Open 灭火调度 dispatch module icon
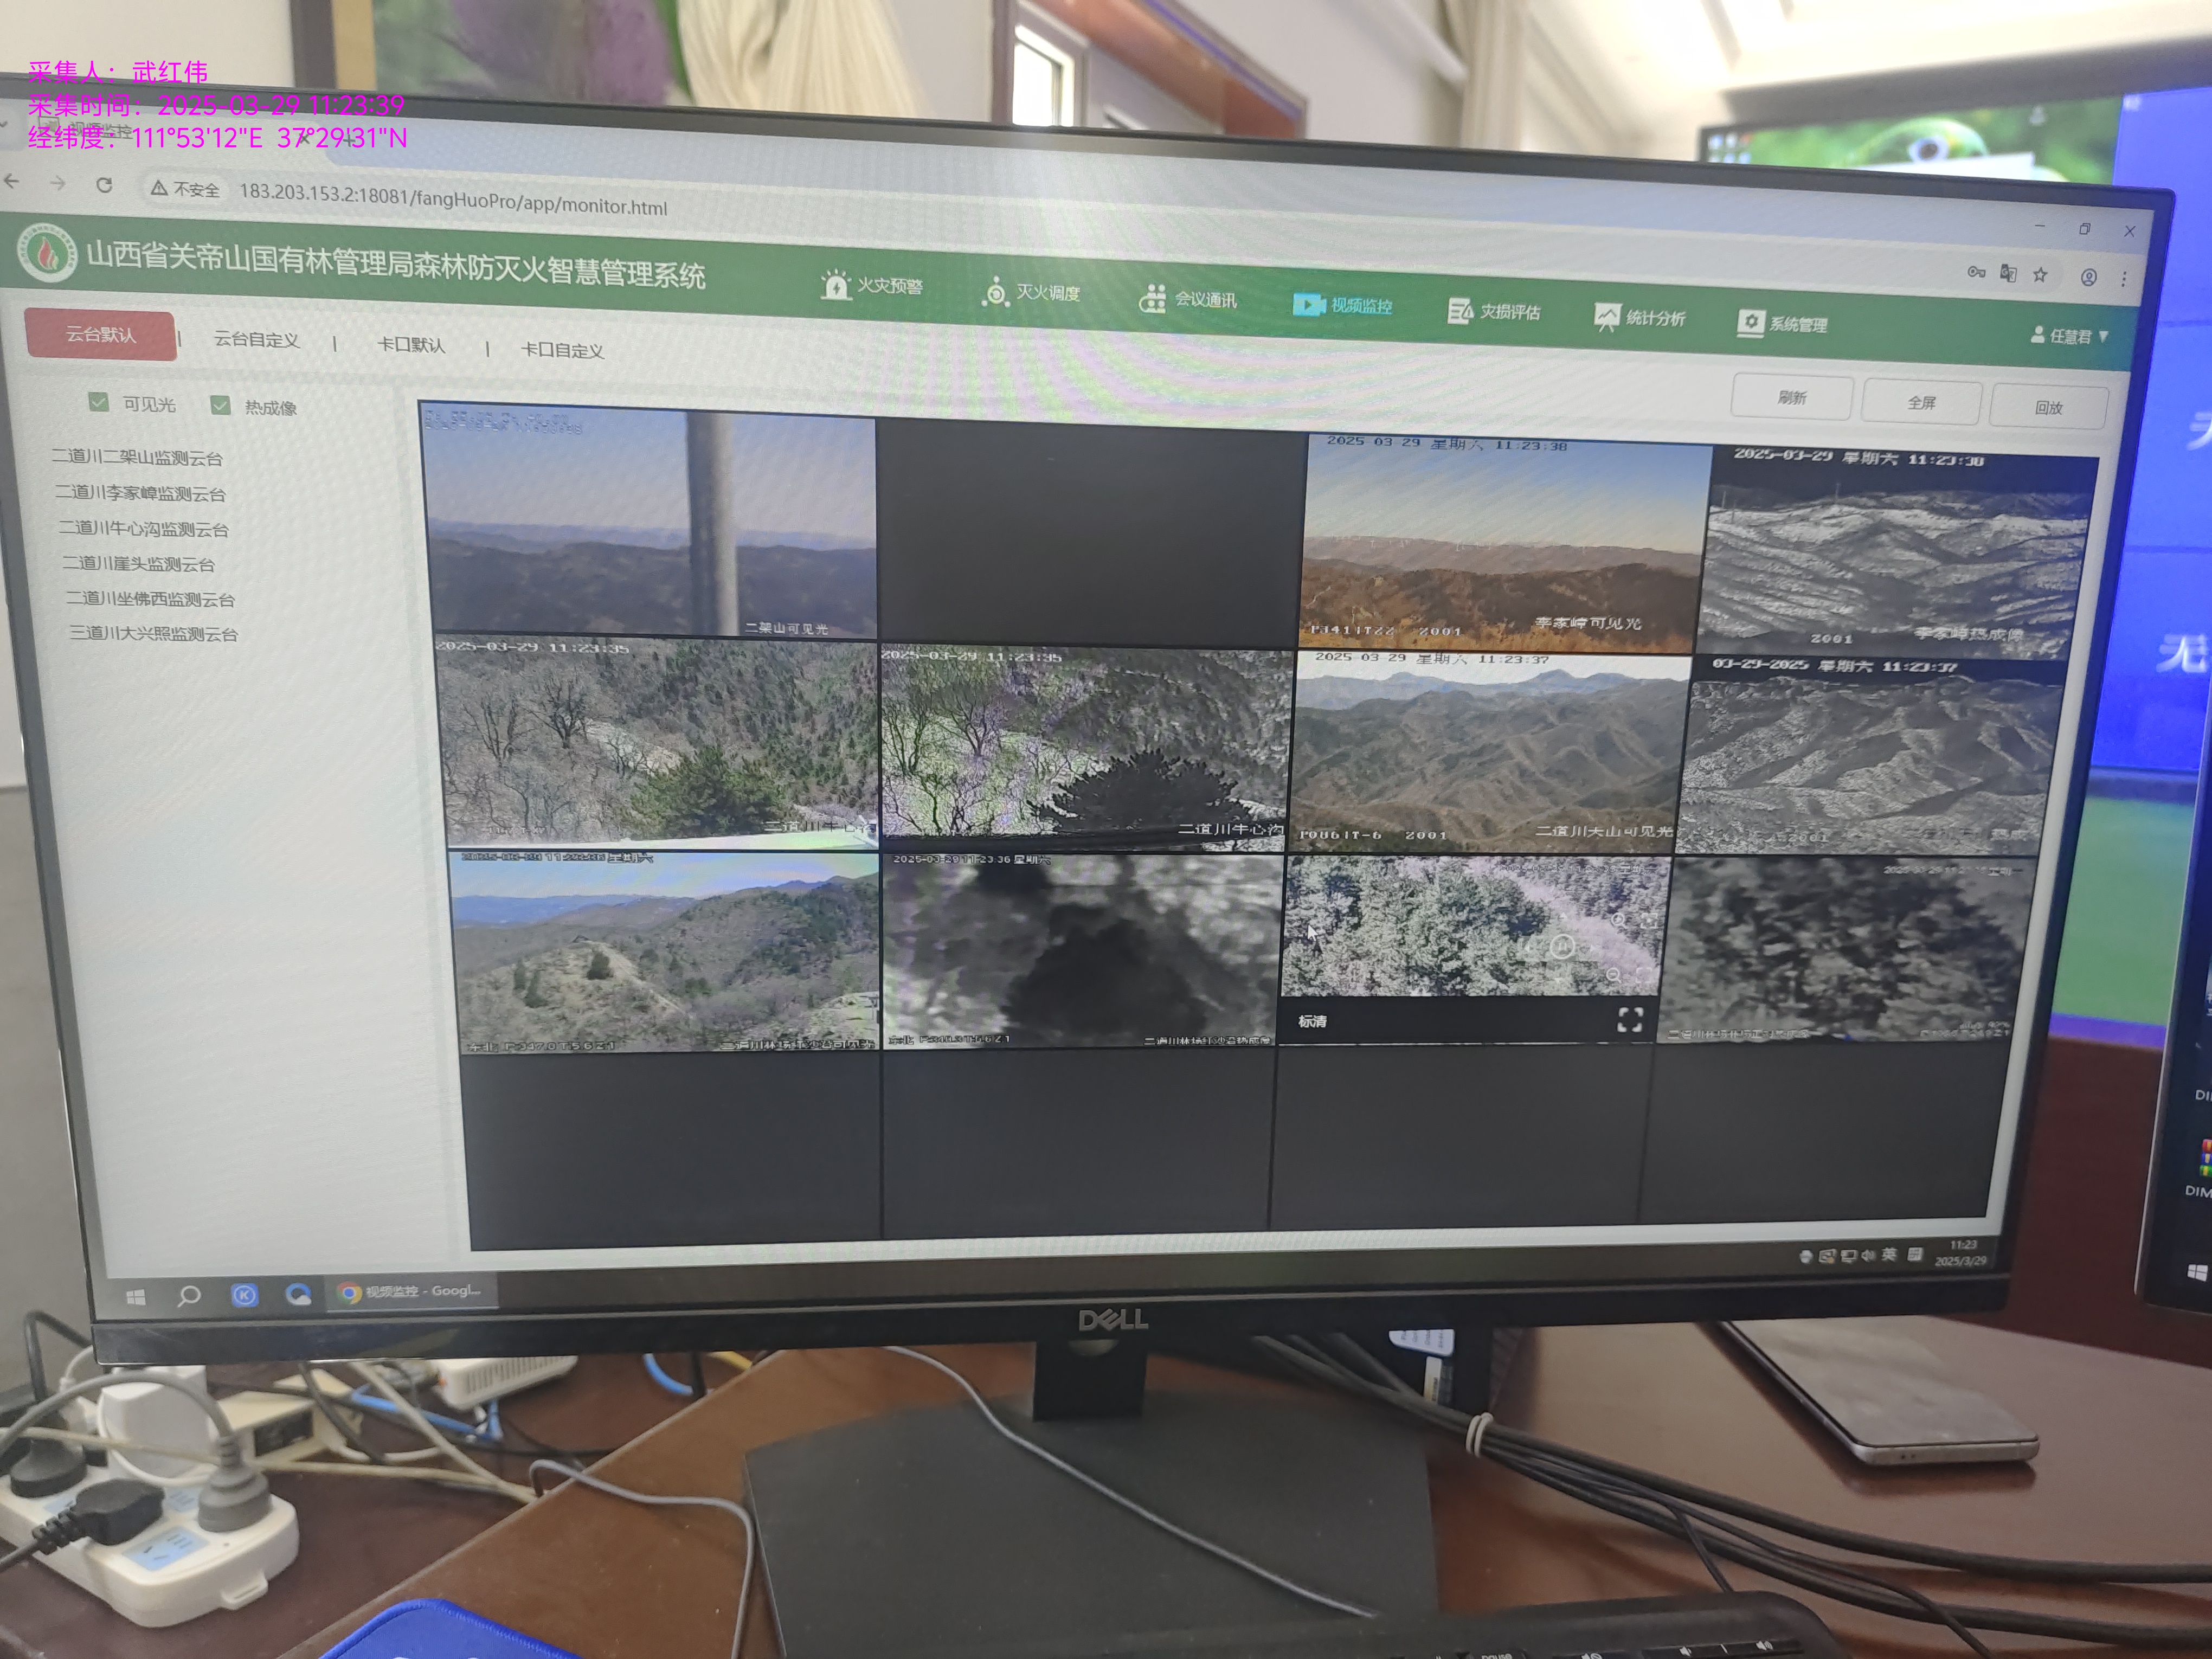Screen dimensions: 2212x1659 tap(995, 292)
